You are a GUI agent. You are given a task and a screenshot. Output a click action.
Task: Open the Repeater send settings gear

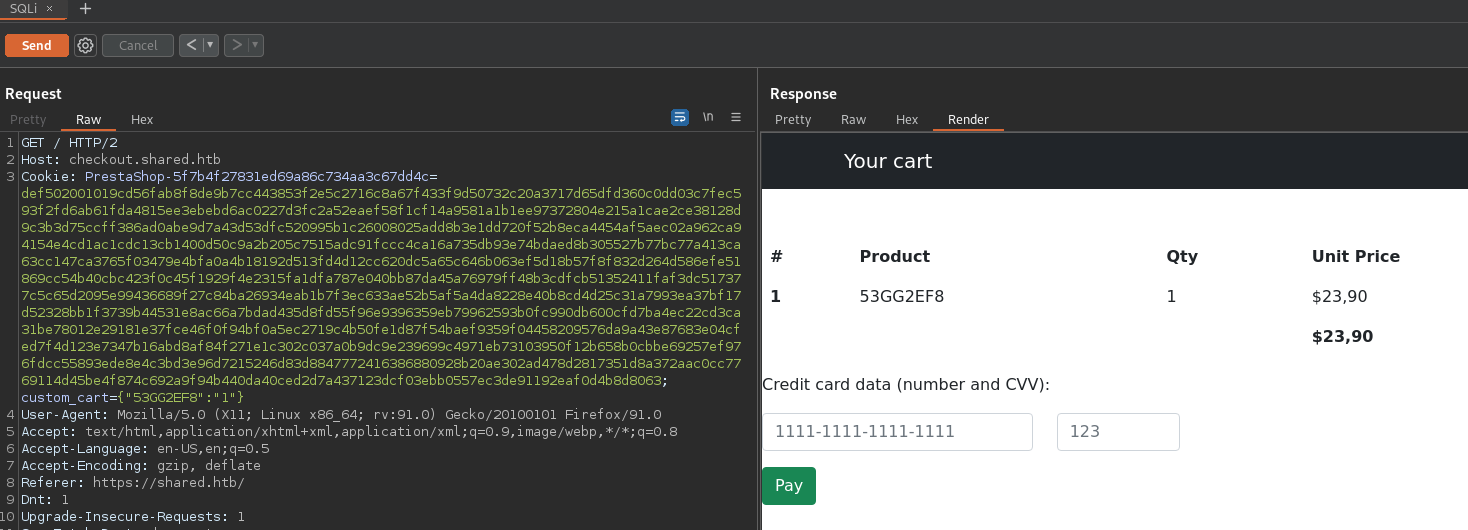[85, 46]
